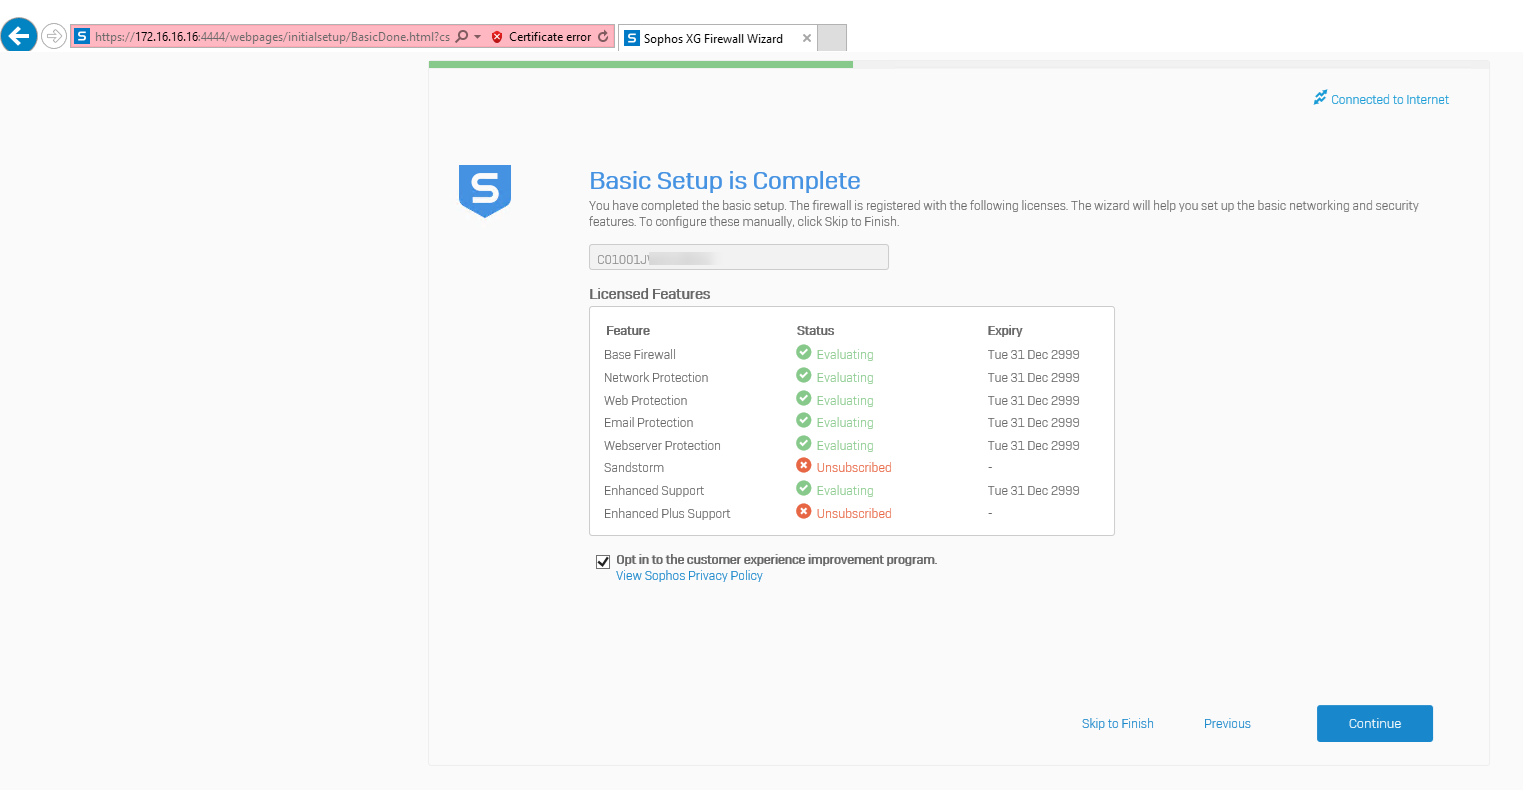The height and width of the screenshot is (790, 1523).
Task: Click the Base Firewall feature name
Action: [640, 355]
